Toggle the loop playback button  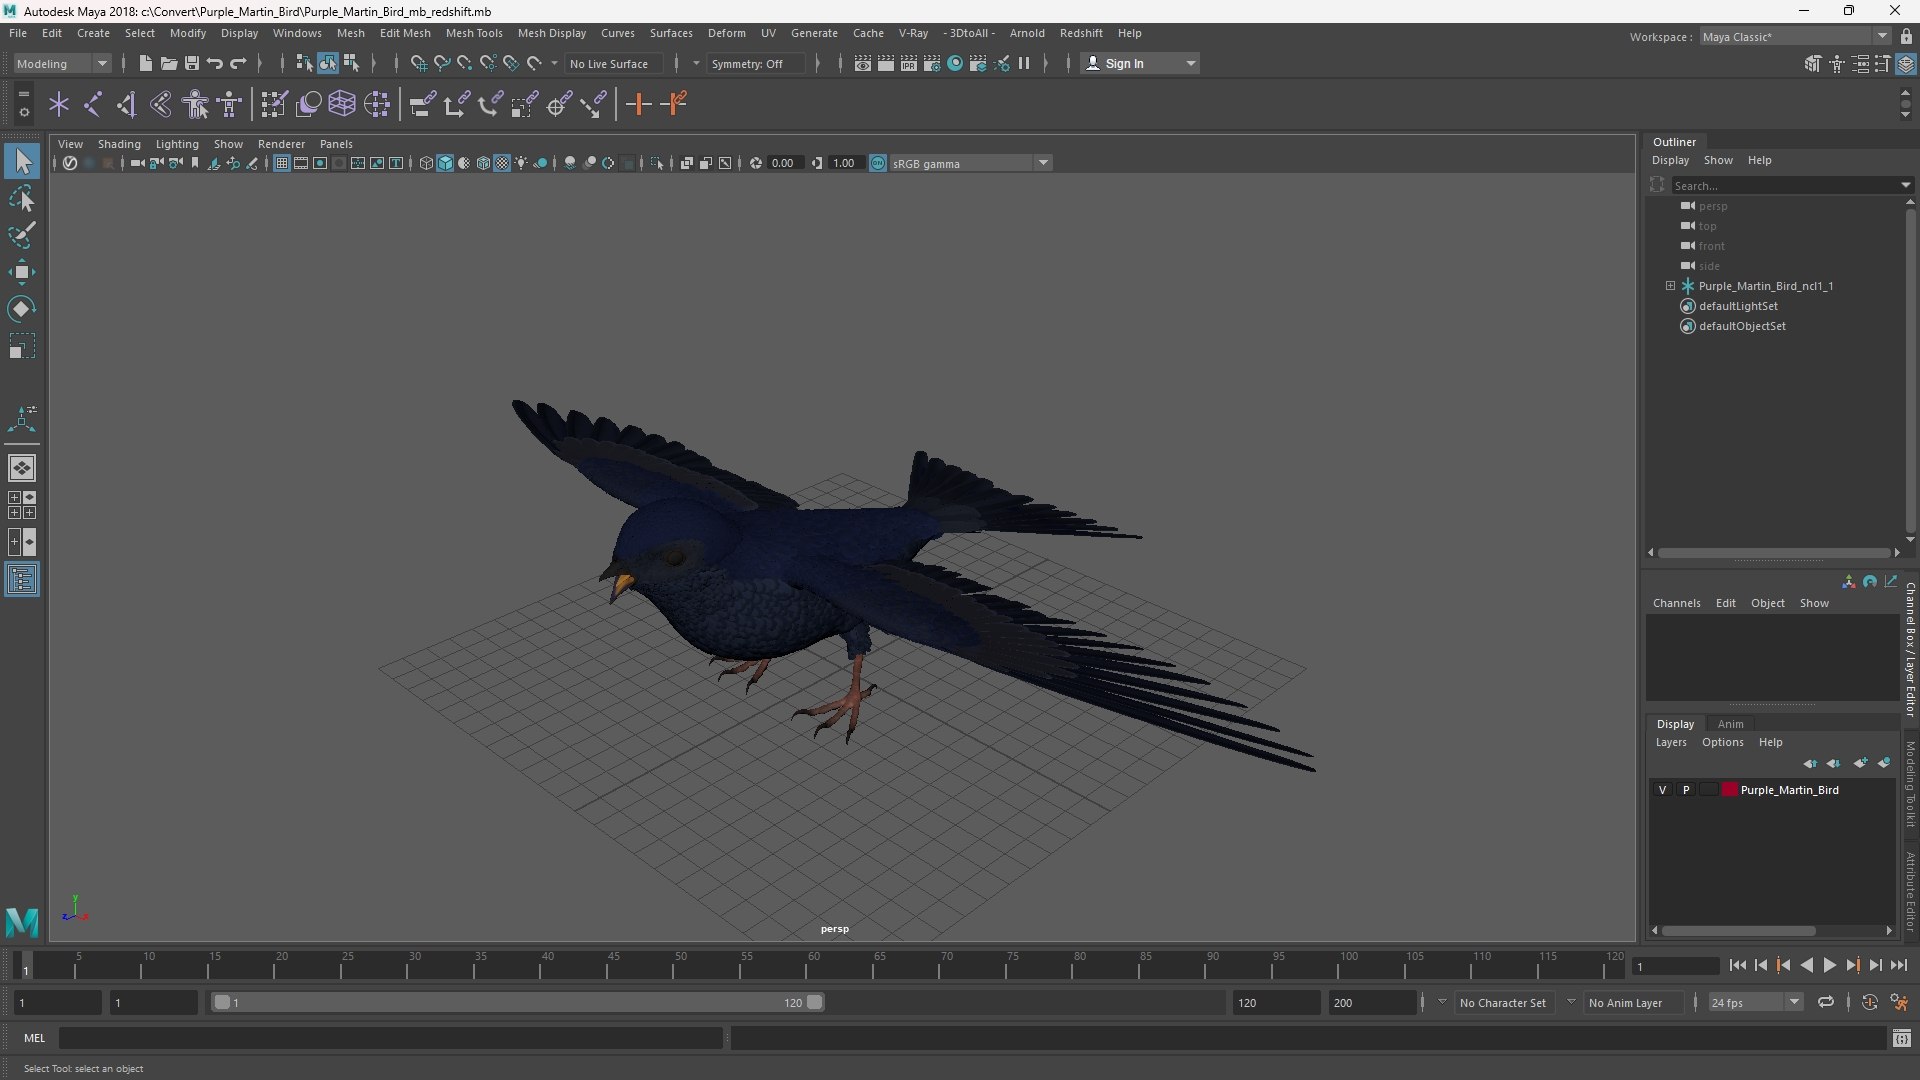coord(1826,1002)
